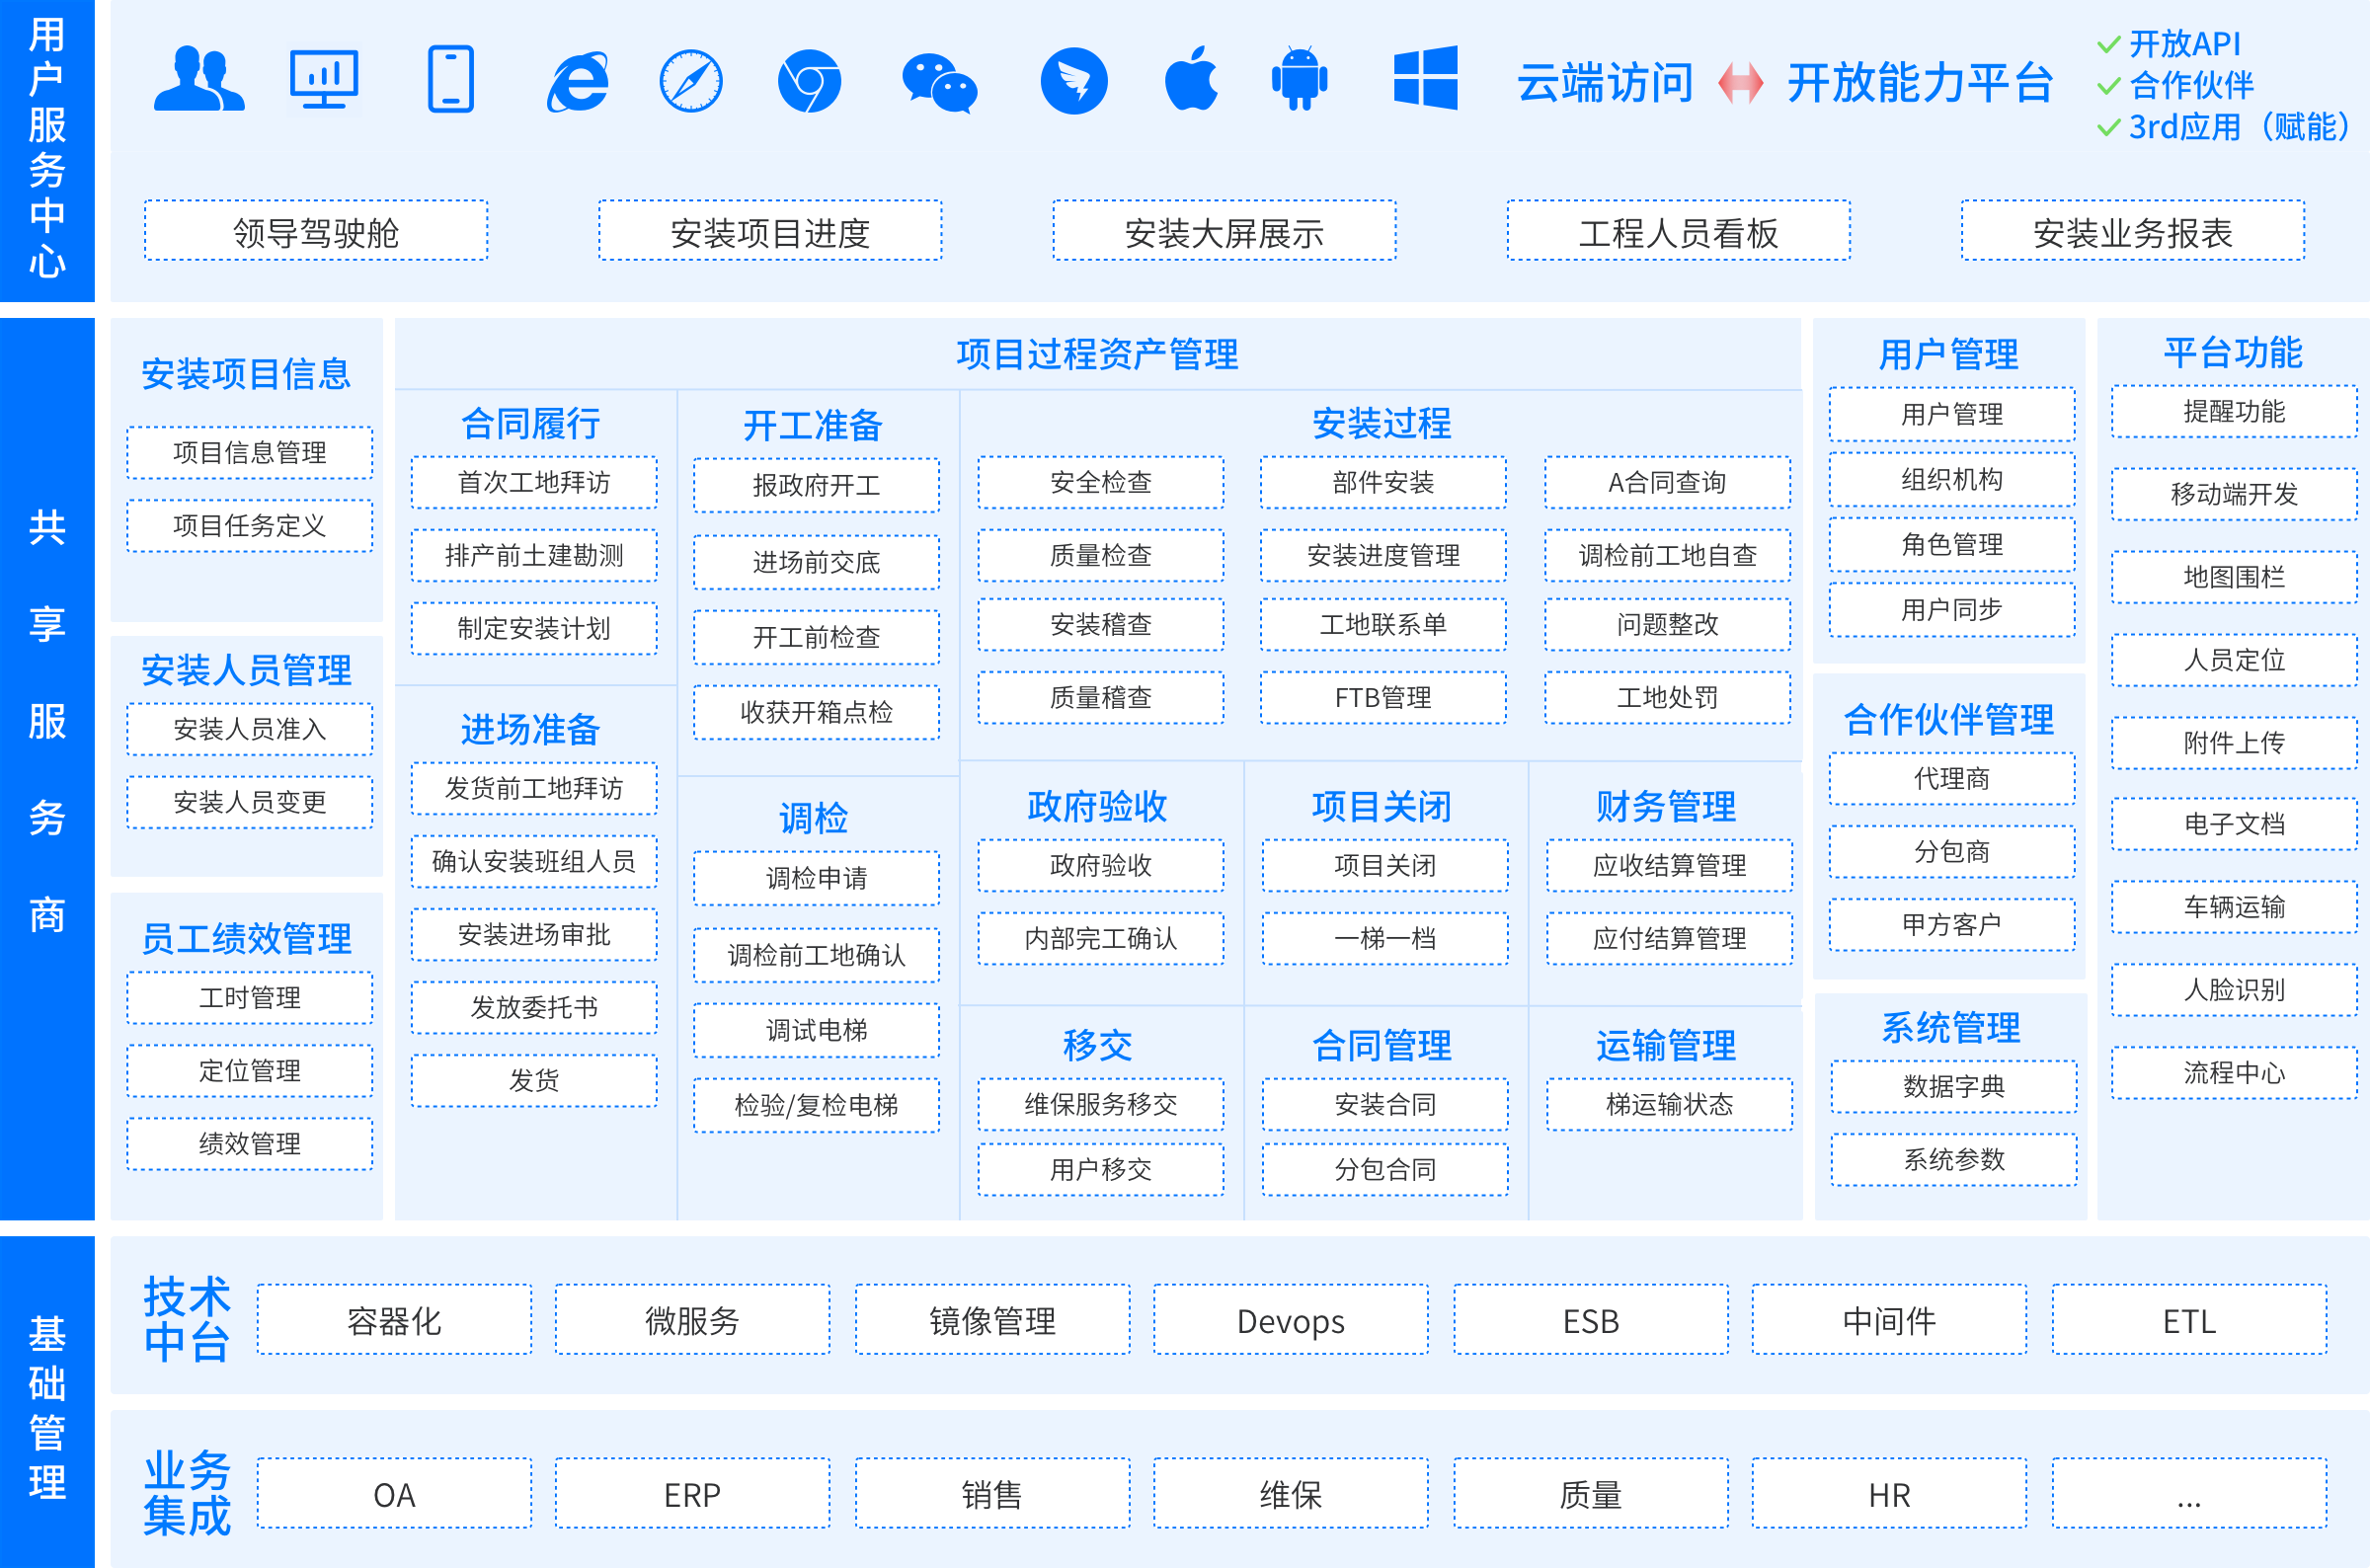Click 内部完工确认 box
The width and height of the screenshot is (2370, 1568).
1101,939
